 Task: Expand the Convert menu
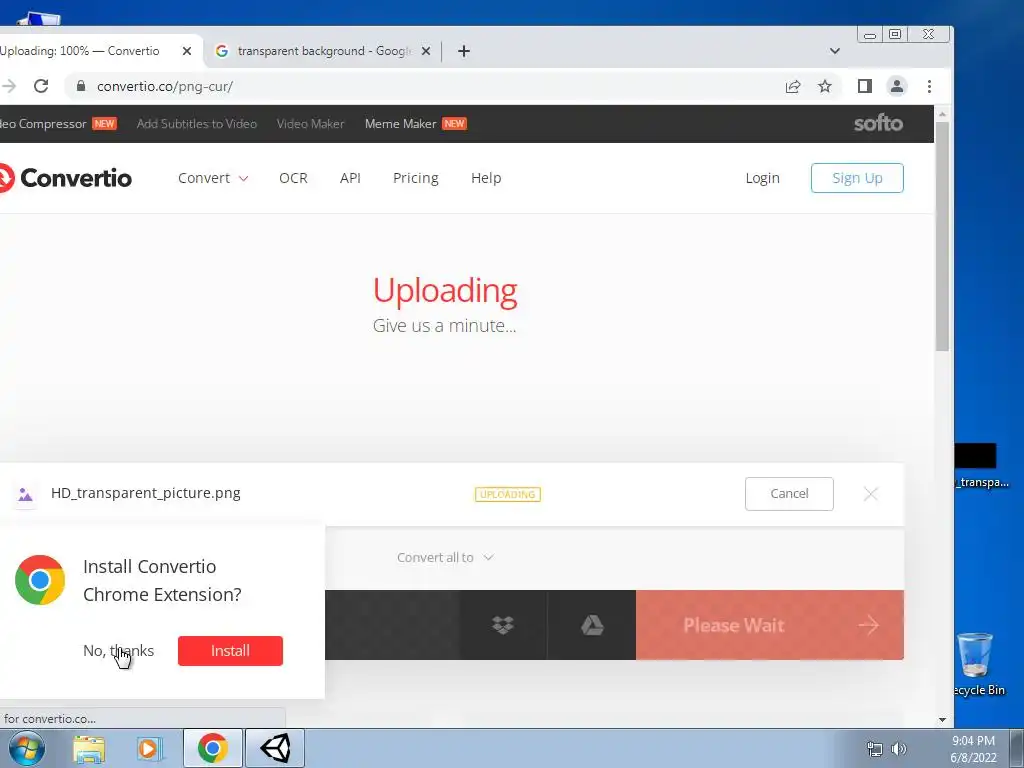point(213,178)
